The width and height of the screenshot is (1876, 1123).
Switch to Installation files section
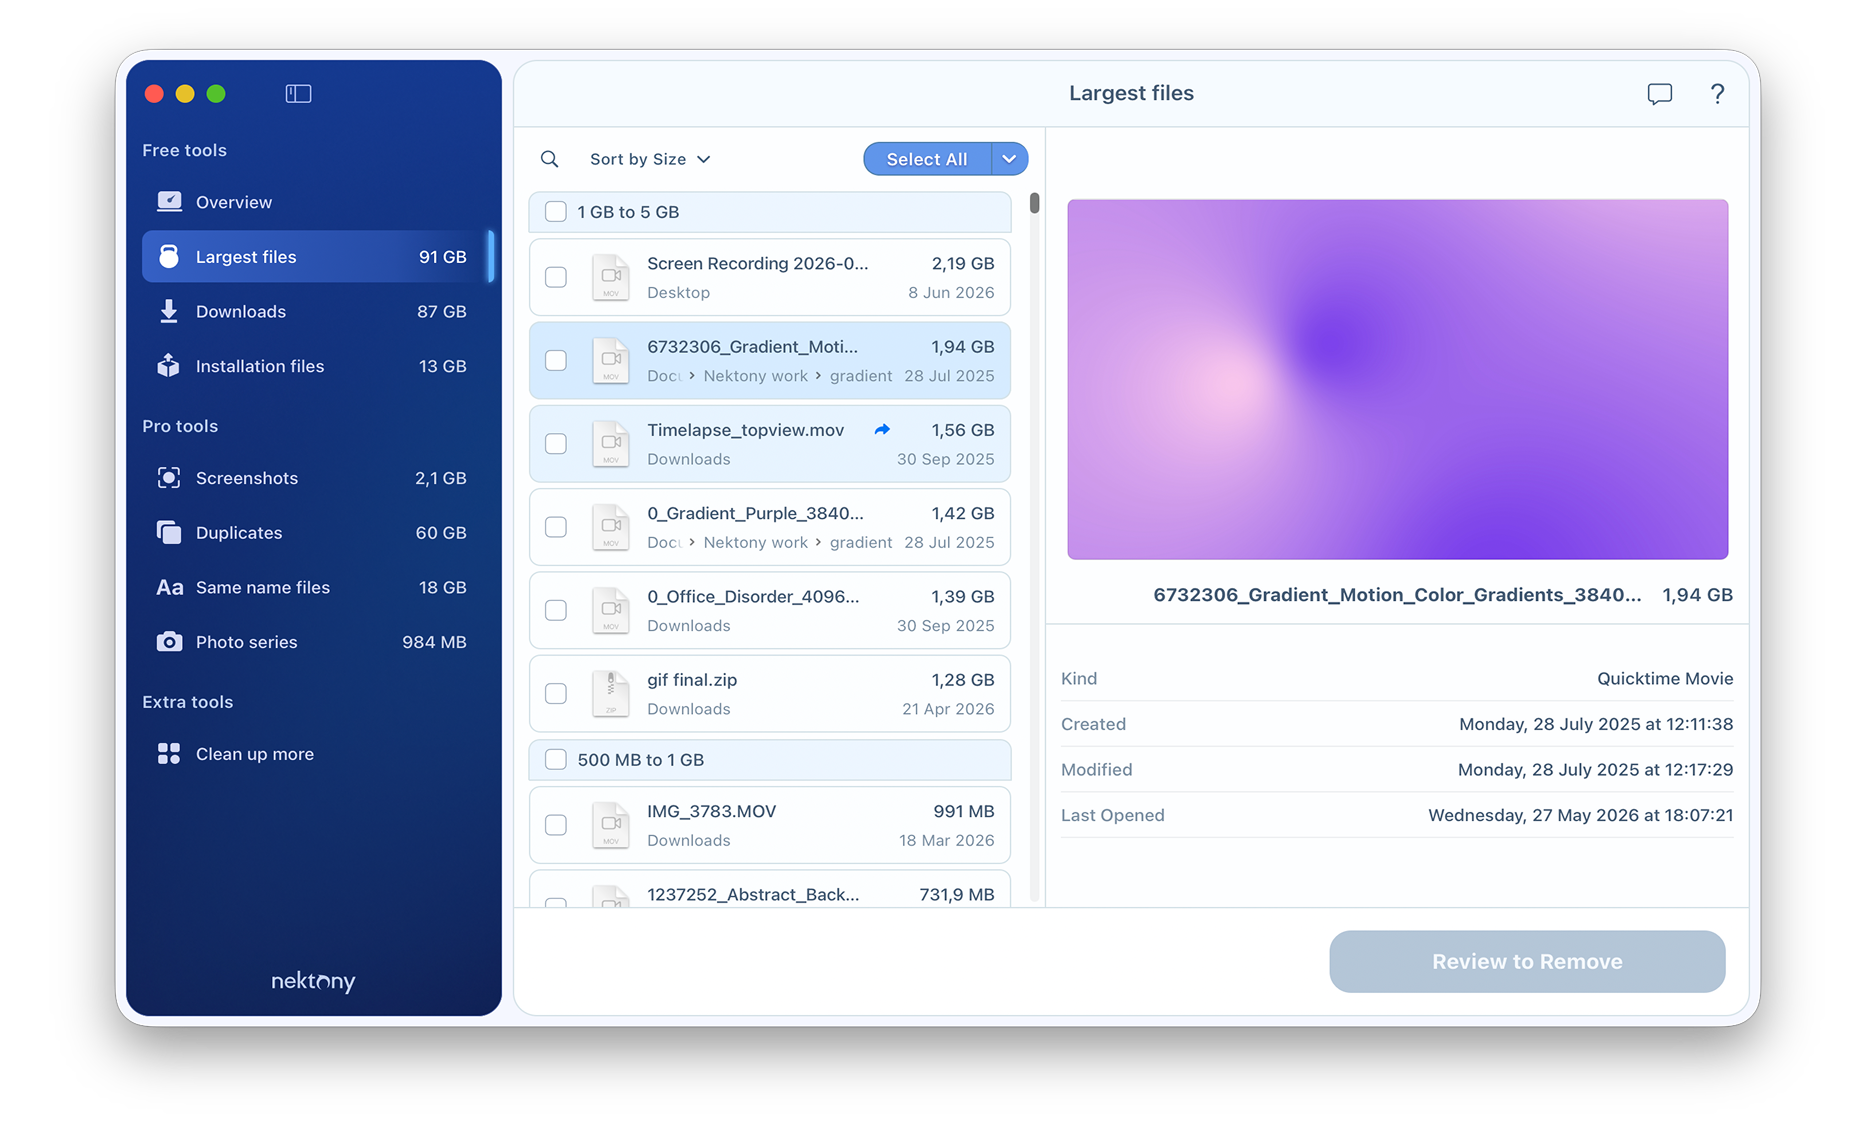click(314, 366)
